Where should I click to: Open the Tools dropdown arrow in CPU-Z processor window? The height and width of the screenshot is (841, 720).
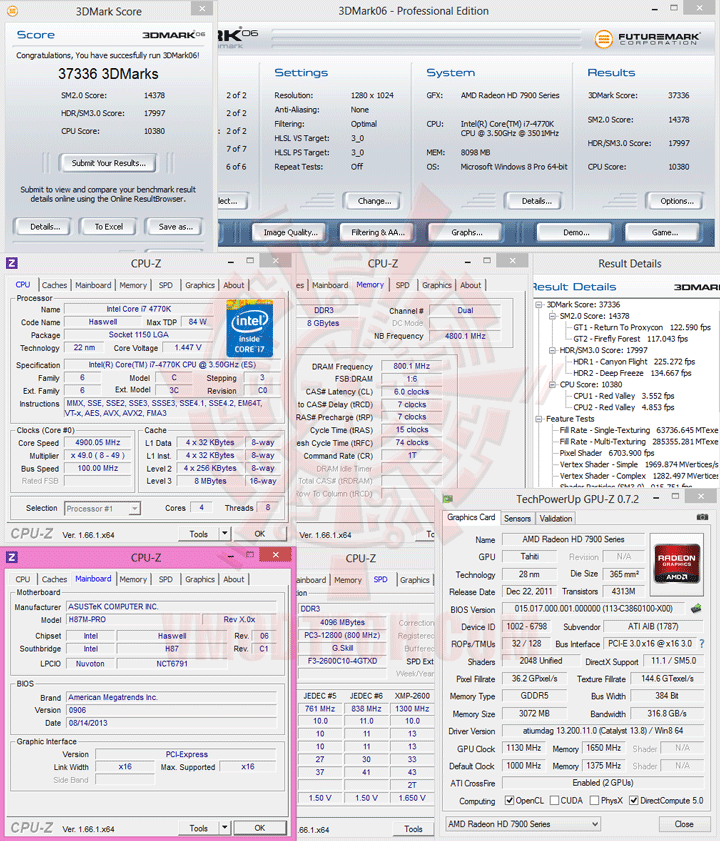(225, 533)
